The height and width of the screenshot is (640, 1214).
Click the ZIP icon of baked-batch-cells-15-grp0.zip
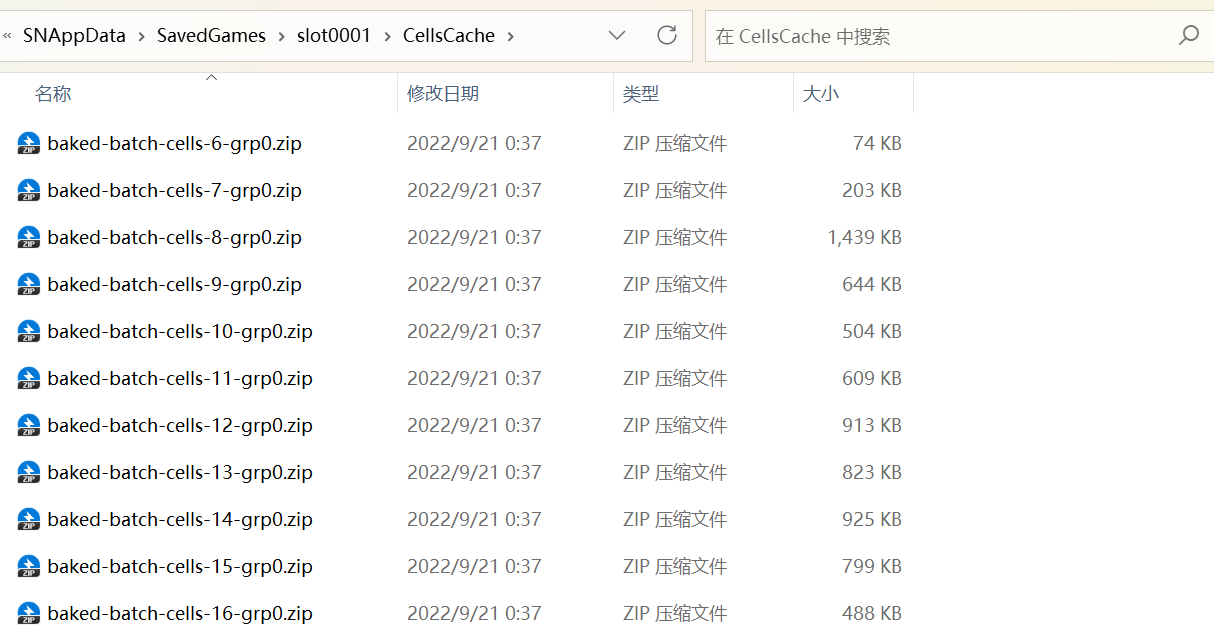coord(28,567)
